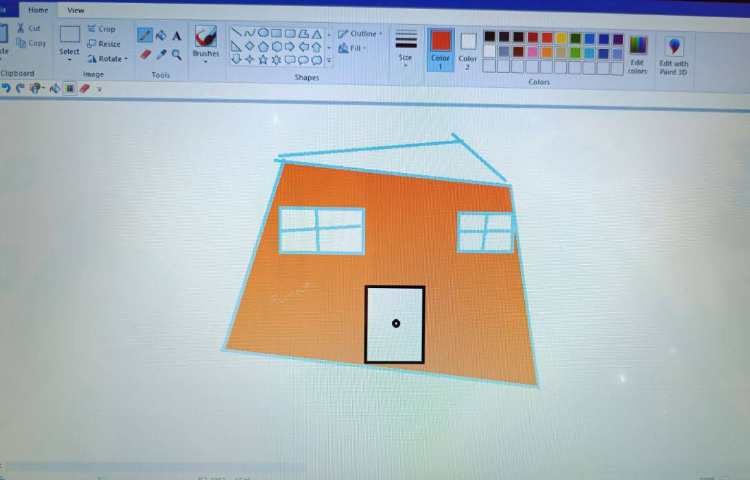The width and height of the screenshot is (750, 480).
Task: Select the Pencil tool
Action: (145, 35)
